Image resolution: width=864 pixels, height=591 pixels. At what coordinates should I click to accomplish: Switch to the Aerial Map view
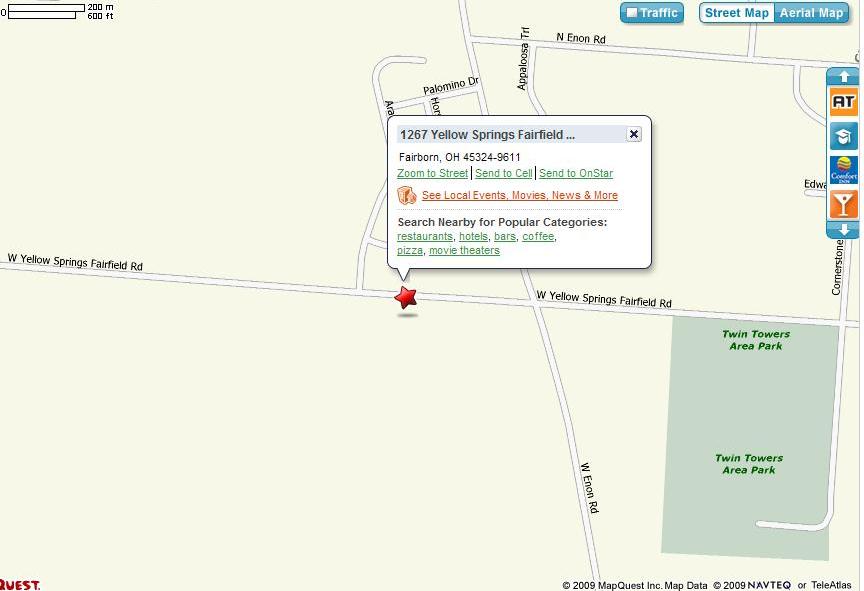811,13
